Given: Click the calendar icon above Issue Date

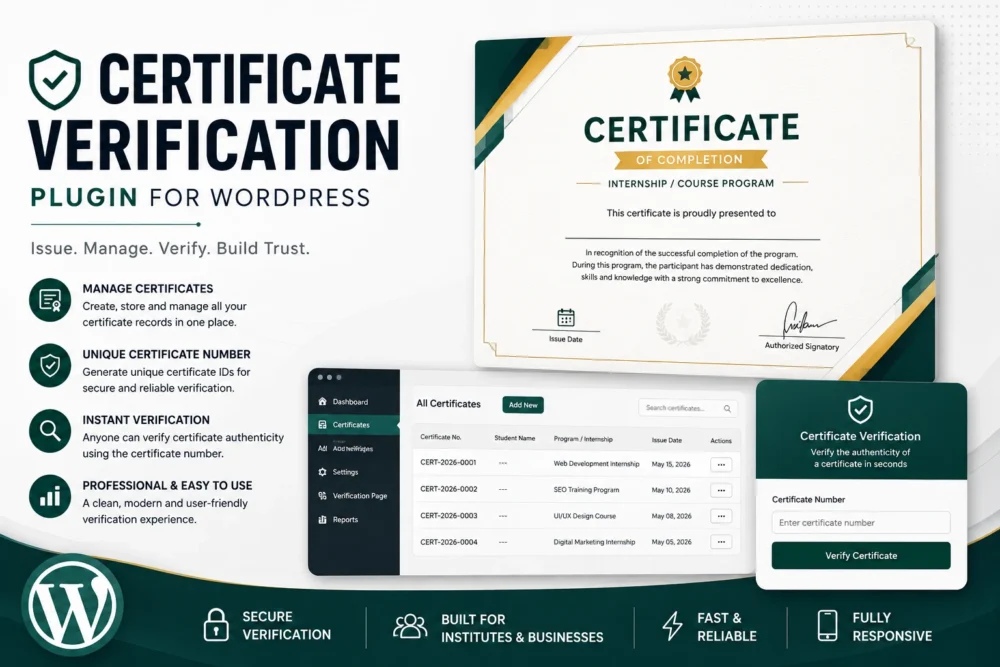Looking at the screenshot, I should [566, 317].
